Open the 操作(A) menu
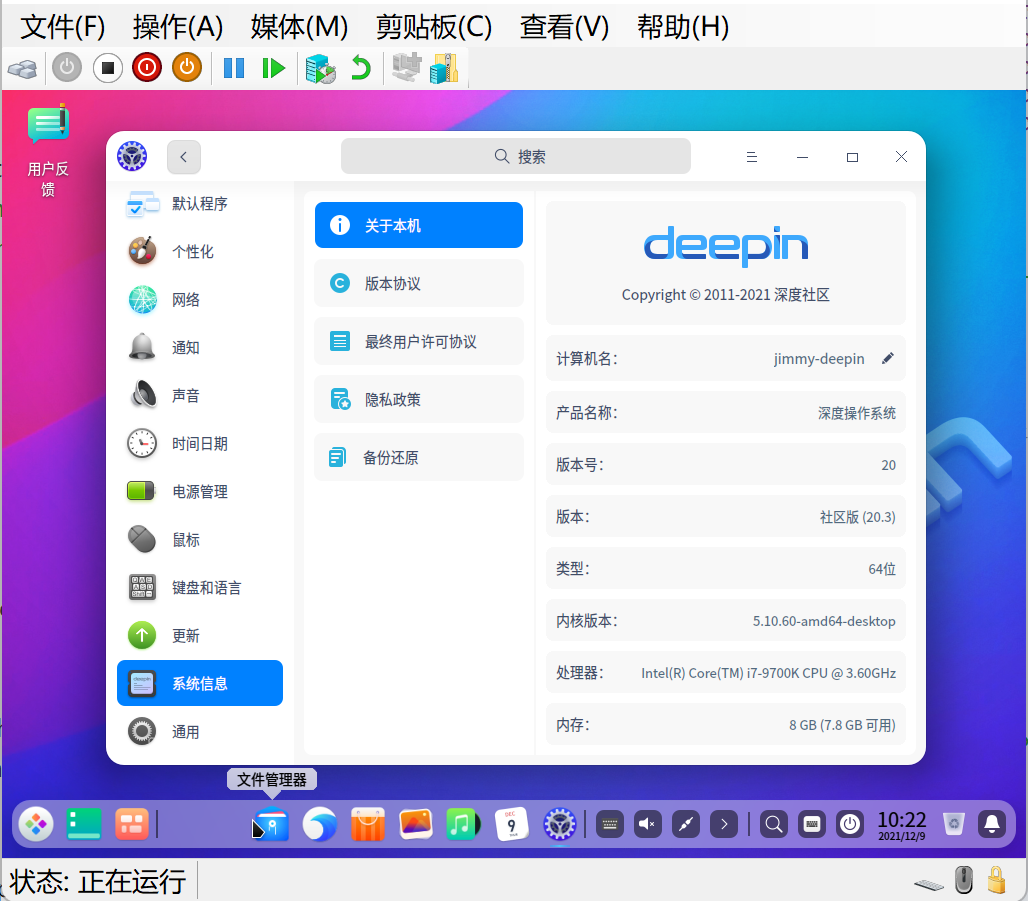 point(178,27)
